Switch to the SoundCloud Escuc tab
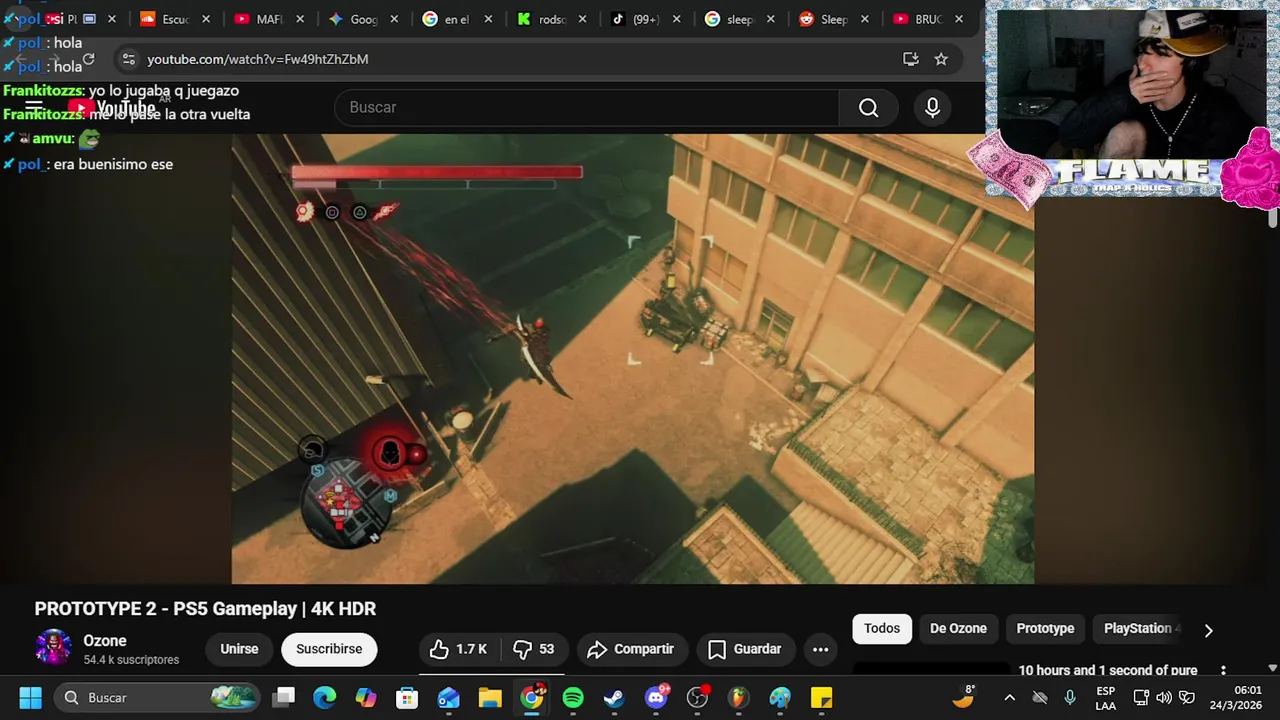1280x720 pixels. [x=175, y=19]
